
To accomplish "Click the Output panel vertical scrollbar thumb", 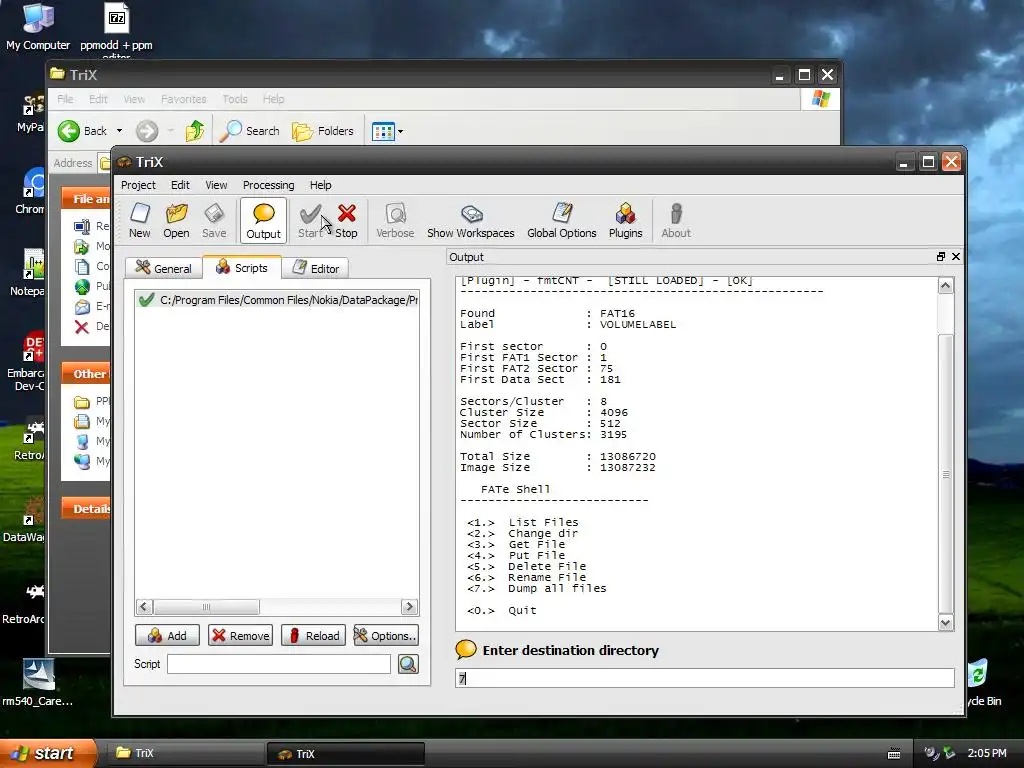I will [946, 473].
